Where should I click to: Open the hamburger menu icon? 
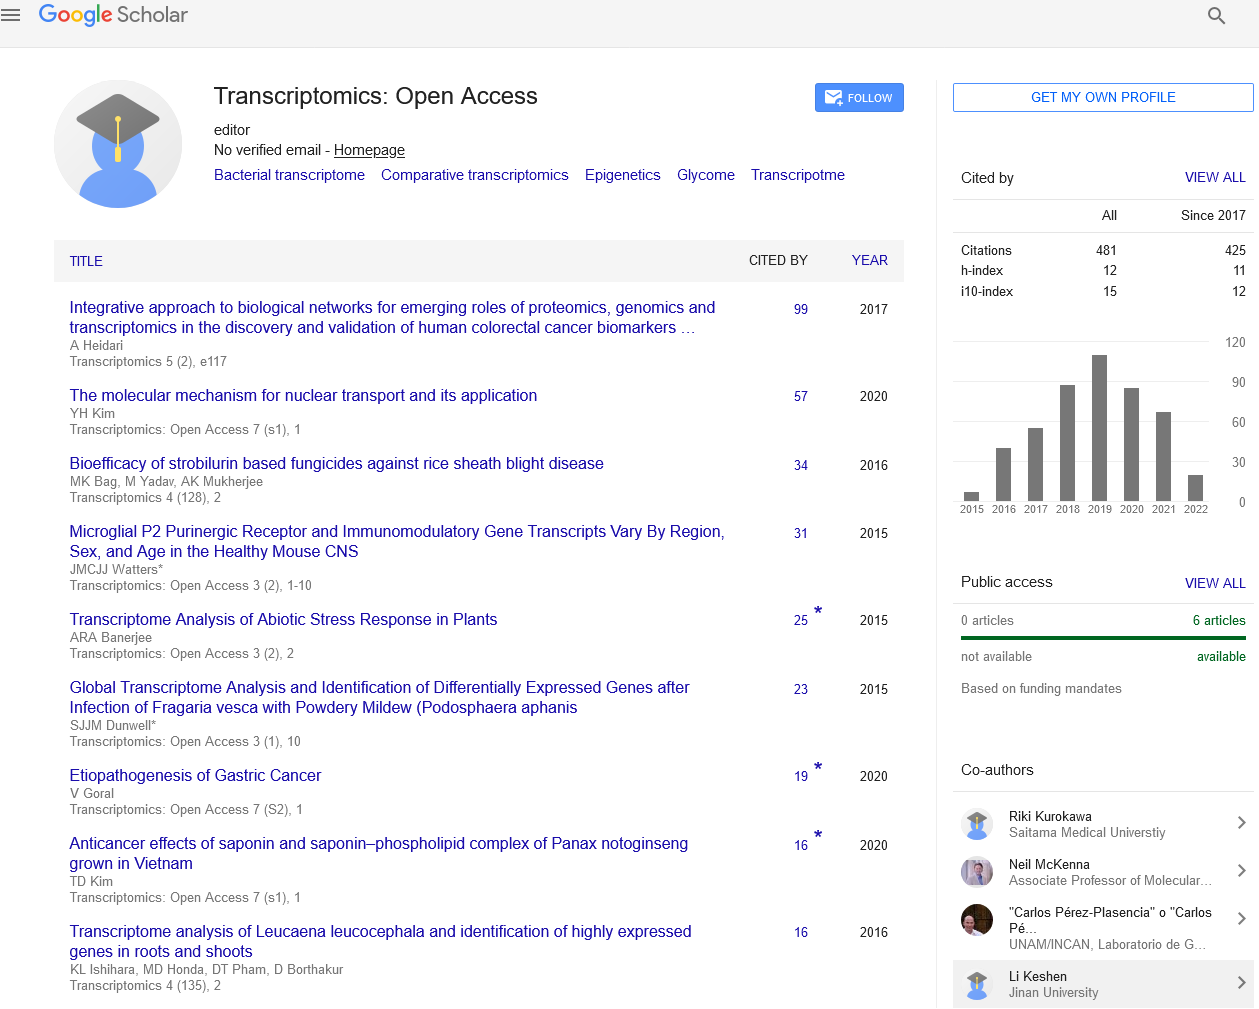11,15
